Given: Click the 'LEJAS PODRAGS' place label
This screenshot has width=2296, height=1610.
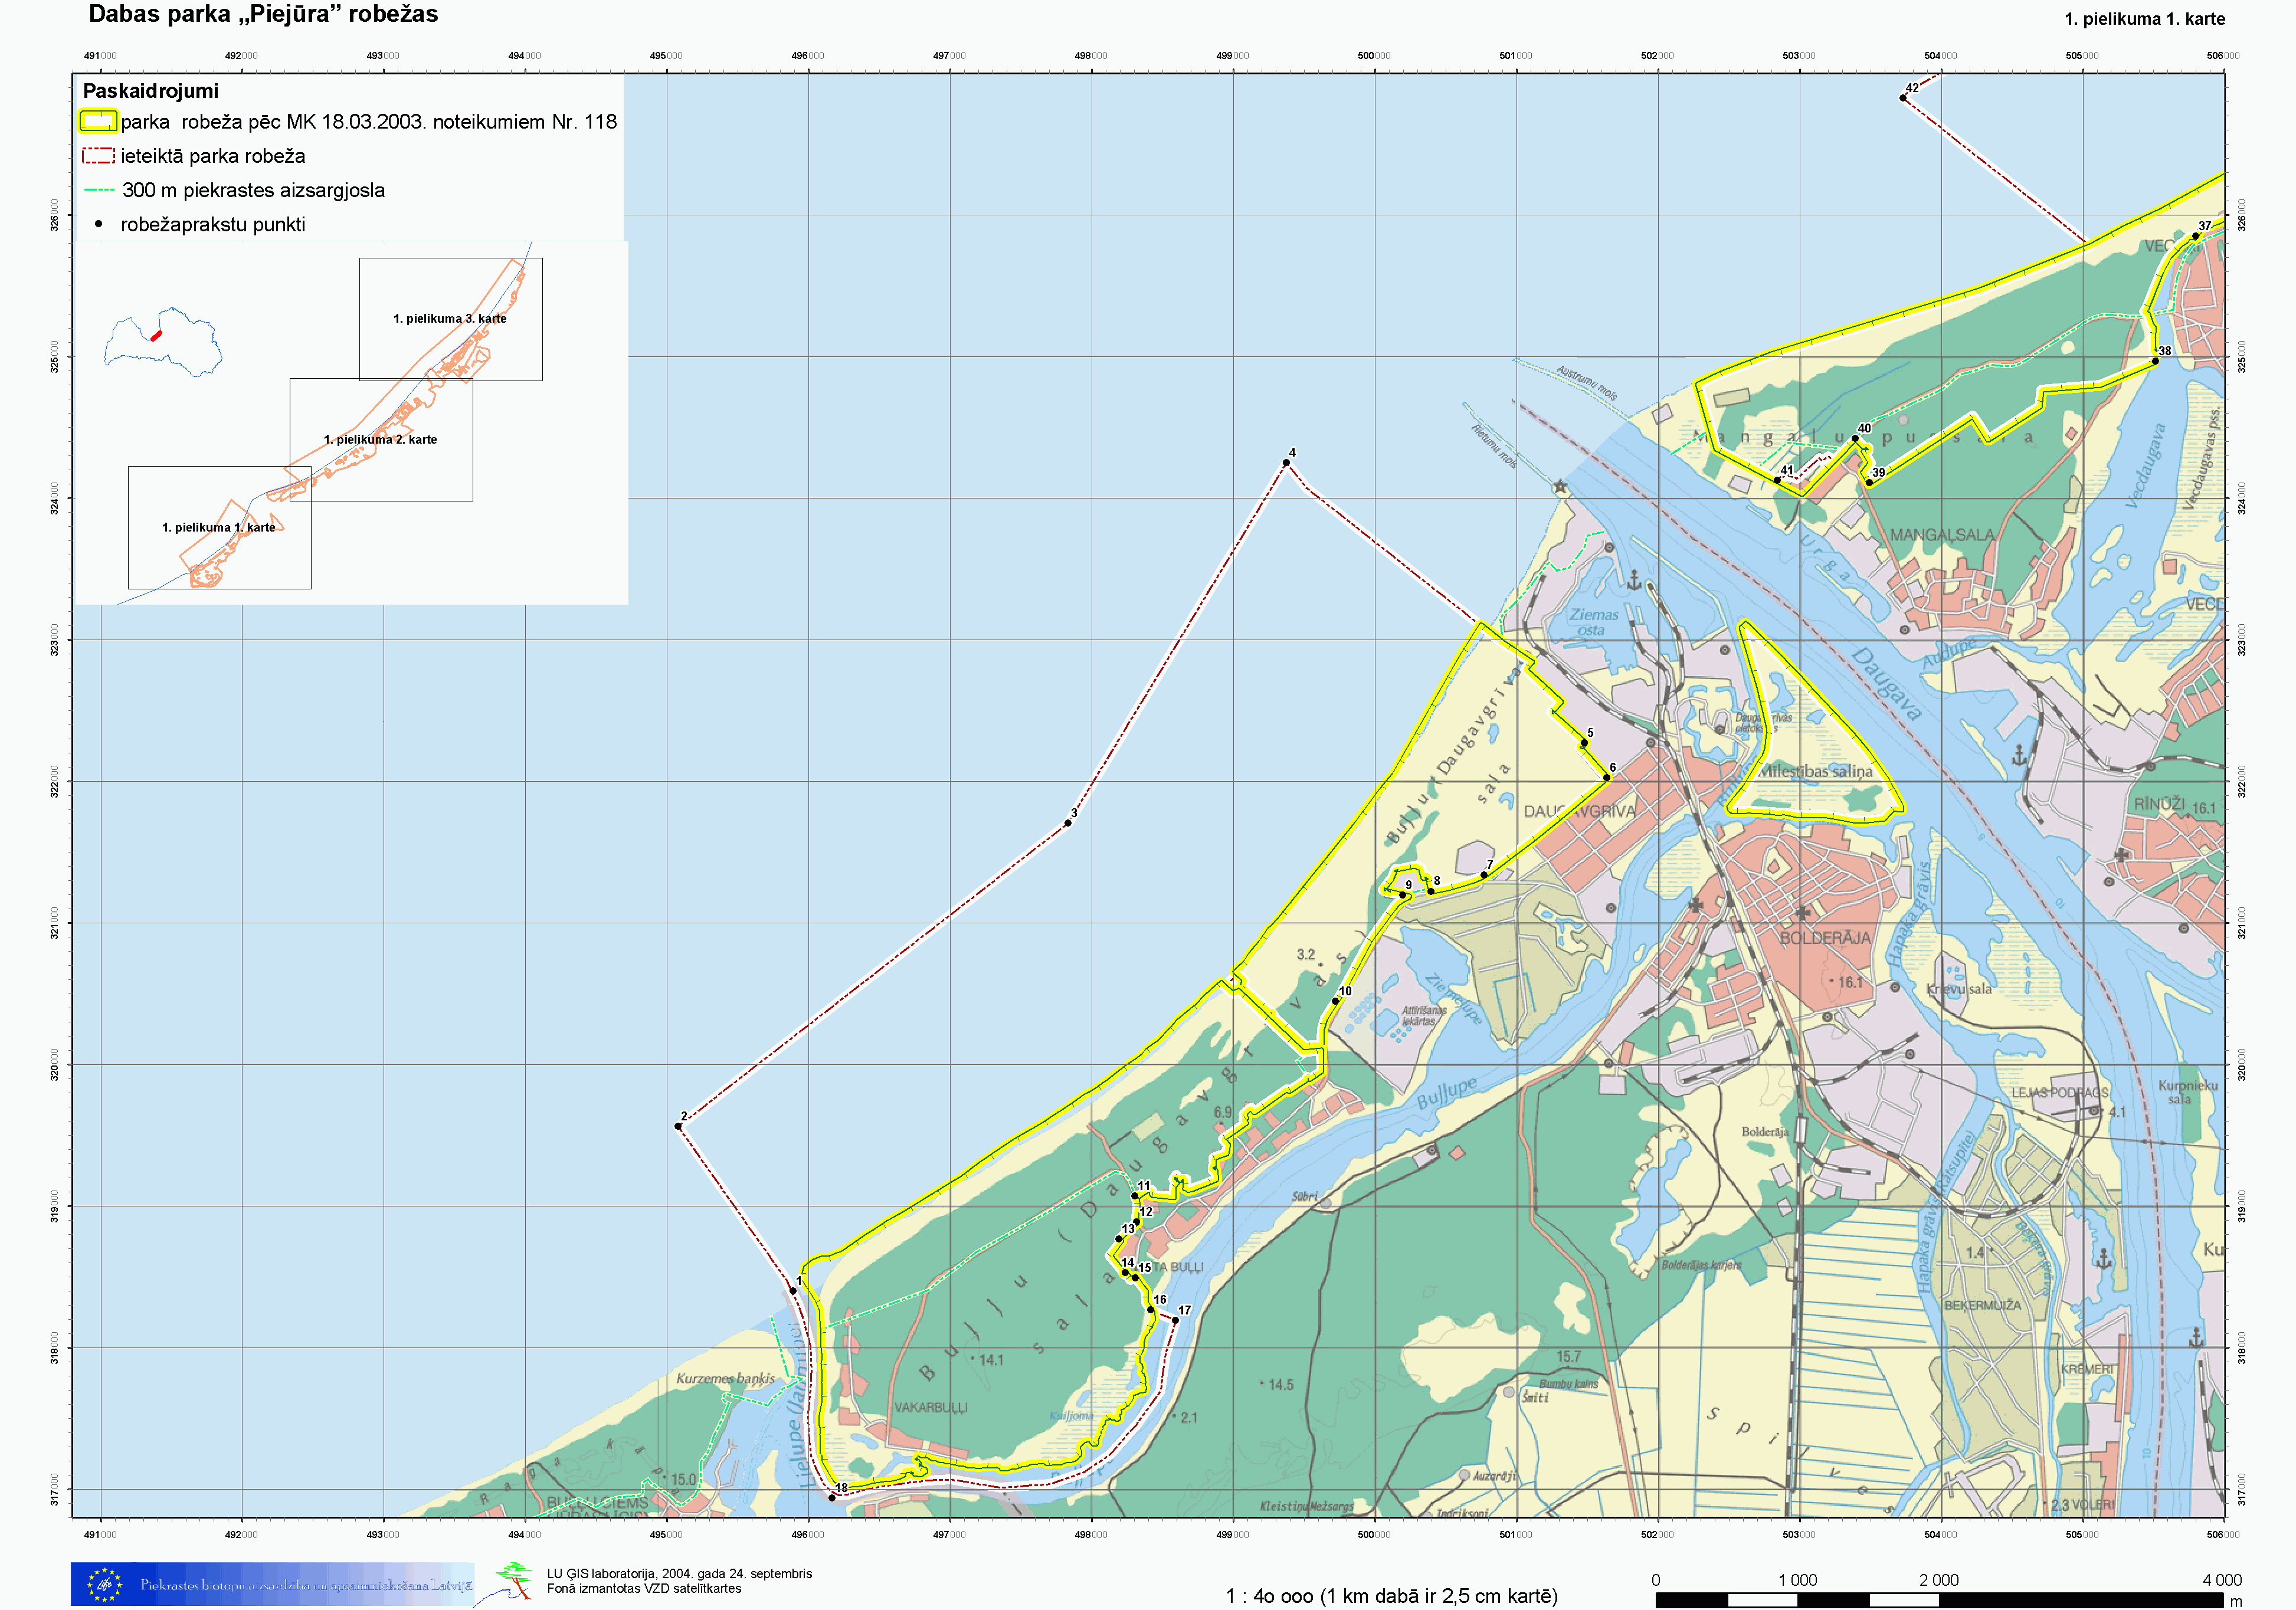Looking at the screenshot, I should pyautogui.click(x=2060, y=1093).
